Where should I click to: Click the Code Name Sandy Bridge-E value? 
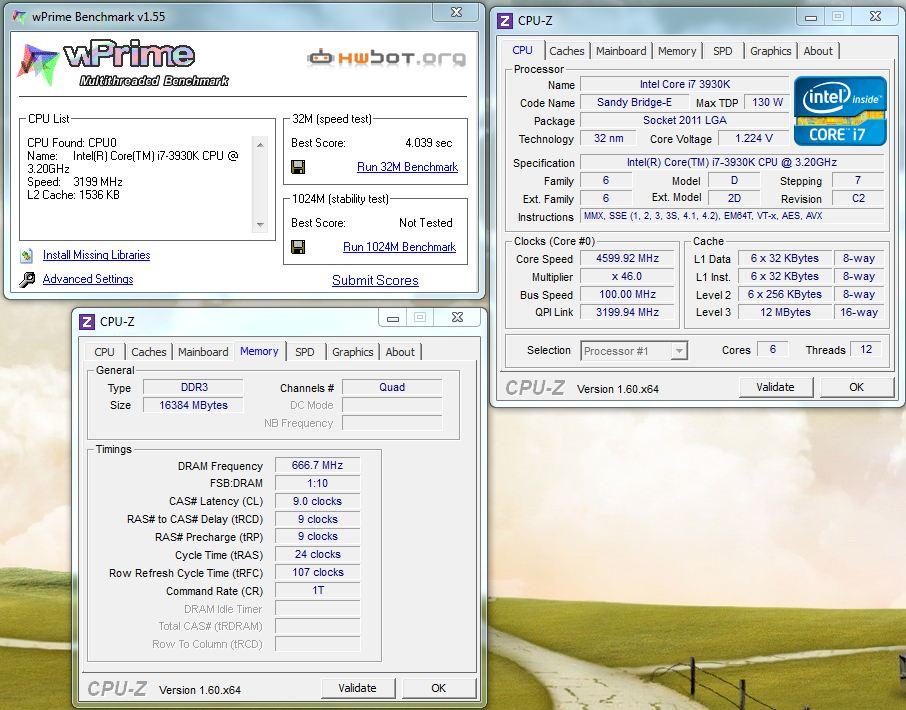point(634,103)
